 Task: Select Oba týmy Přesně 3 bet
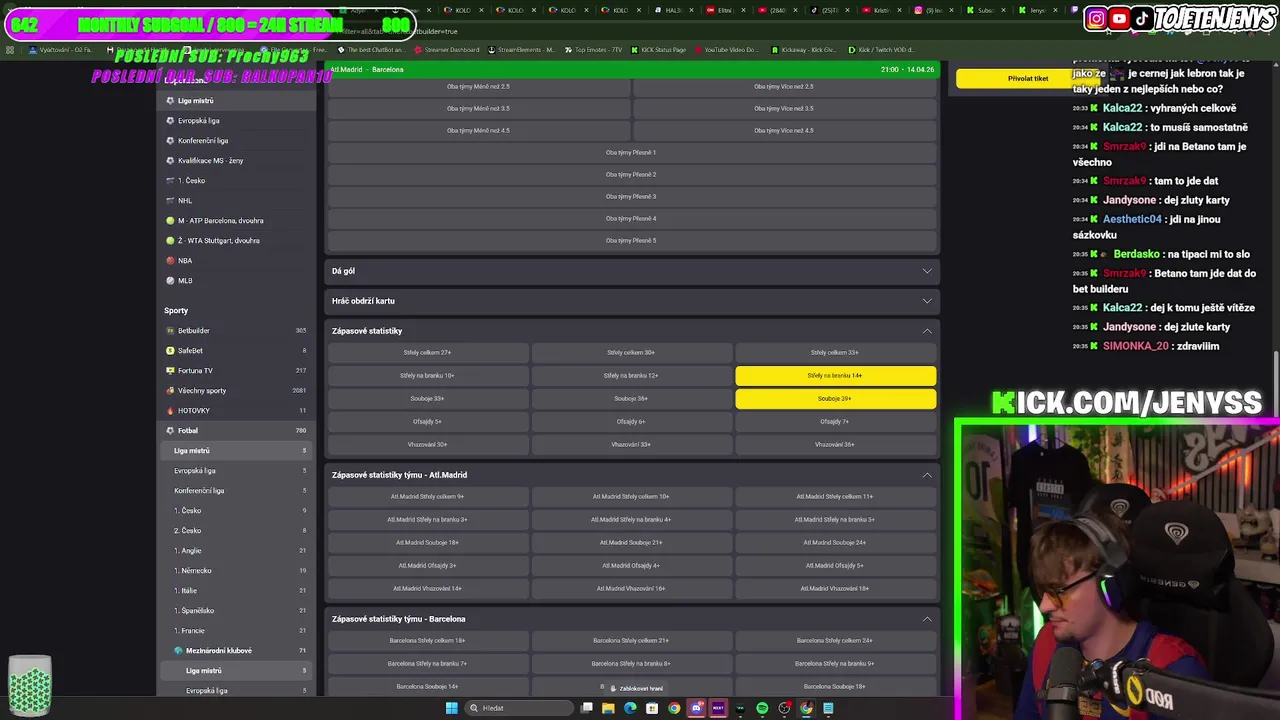coord(631,197)
